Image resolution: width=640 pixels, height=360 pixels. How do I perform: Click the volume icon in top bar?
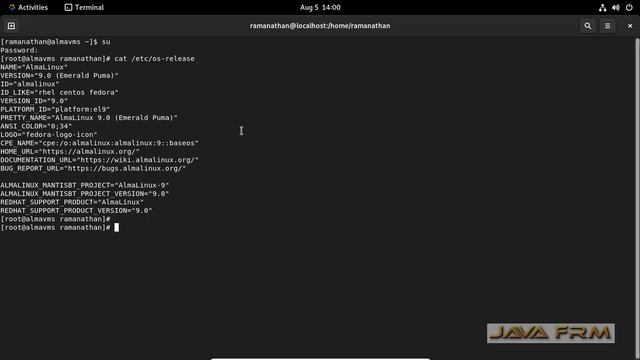[616, 7]
